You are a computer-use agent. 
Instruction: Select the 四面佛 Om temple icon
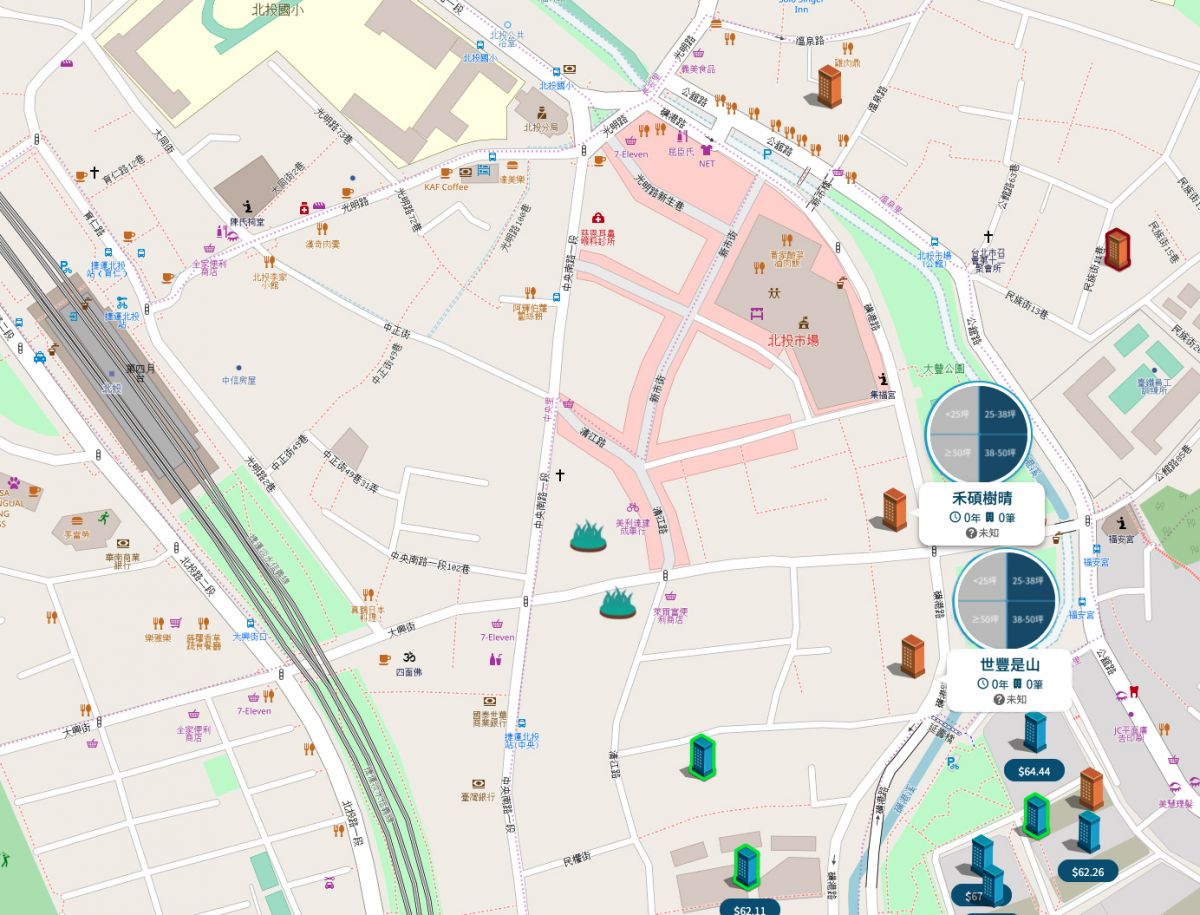pyautogui.click(x=408, y=659)
